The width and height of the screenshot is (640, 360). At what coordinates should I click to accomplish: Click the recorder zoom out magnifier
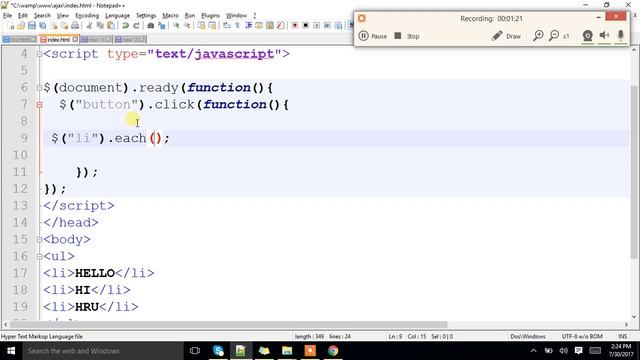coord(554,36)
